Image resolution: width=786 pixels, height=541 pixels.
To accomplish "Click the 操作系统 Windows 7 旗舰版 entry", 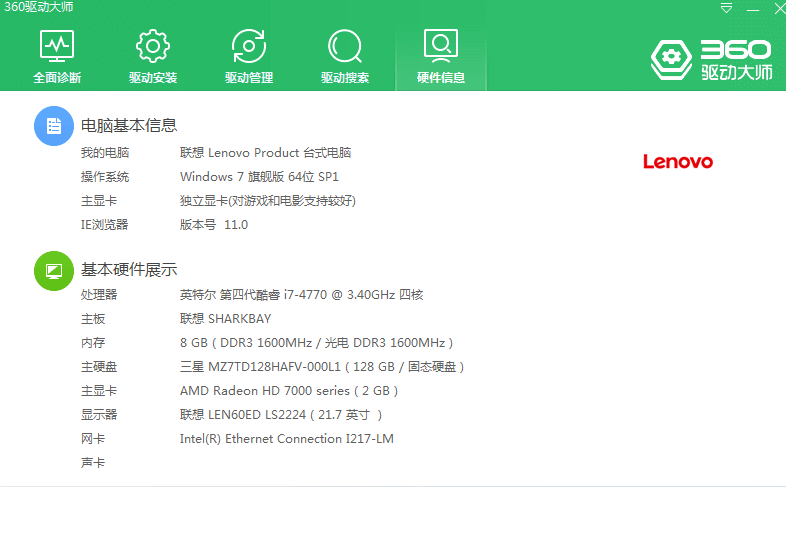I will click(x=259, y=177).
